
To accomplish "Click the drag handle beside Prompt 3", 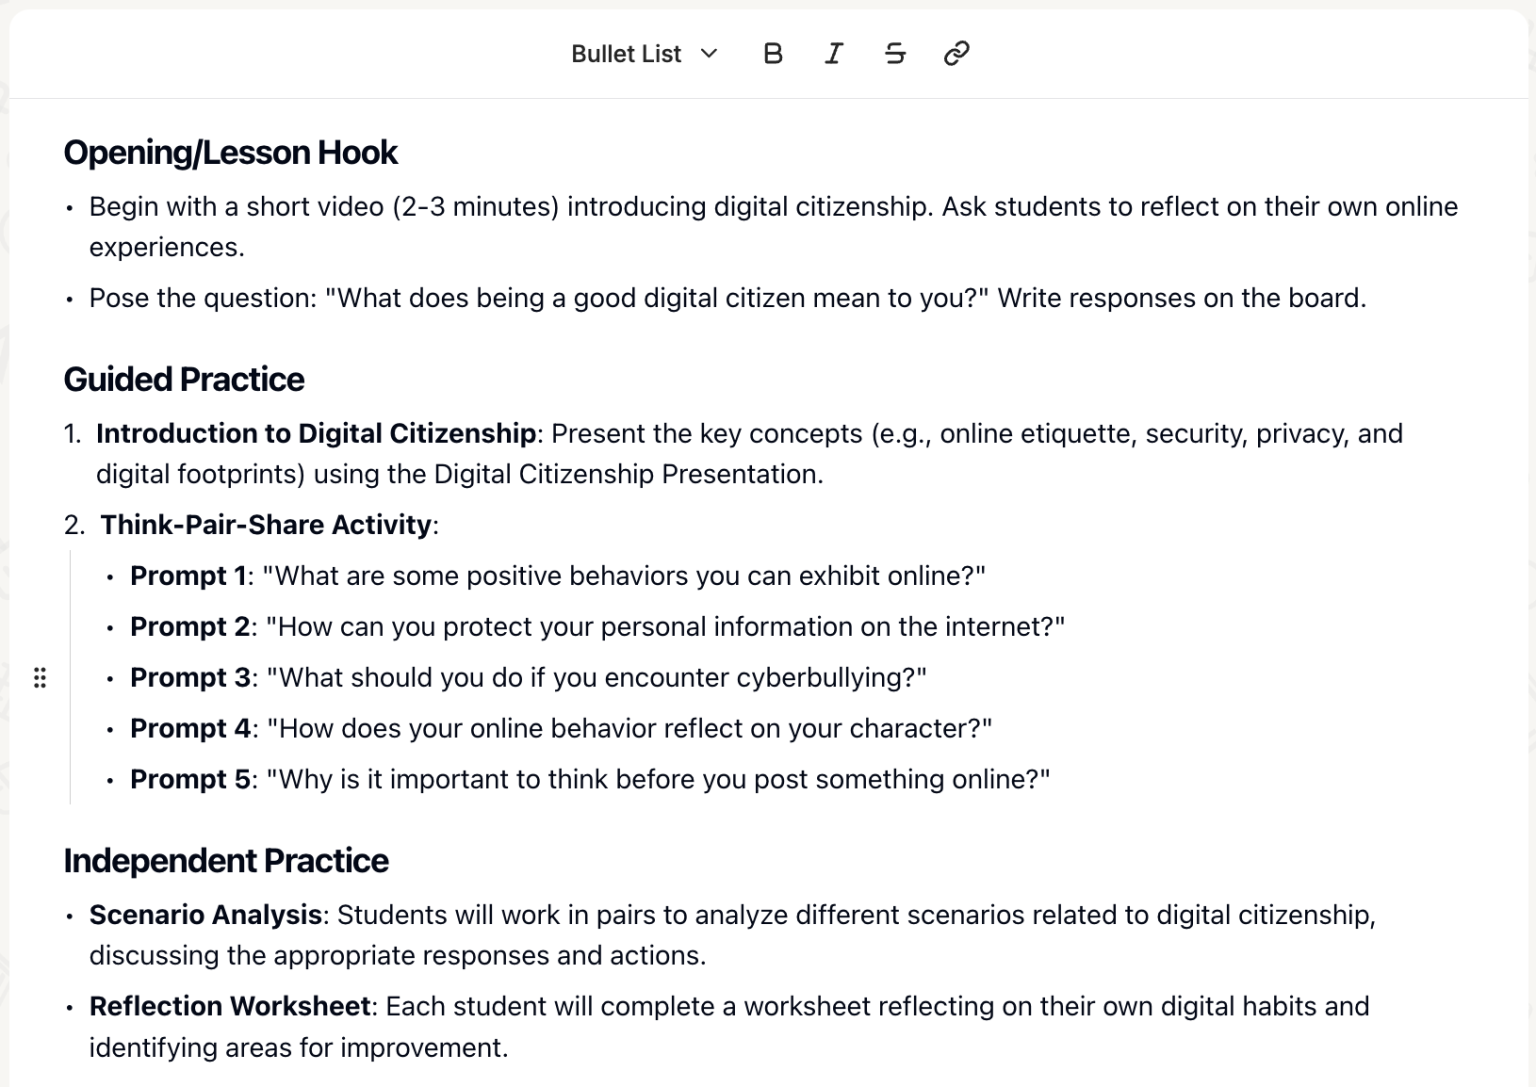I will click(40, 678).
